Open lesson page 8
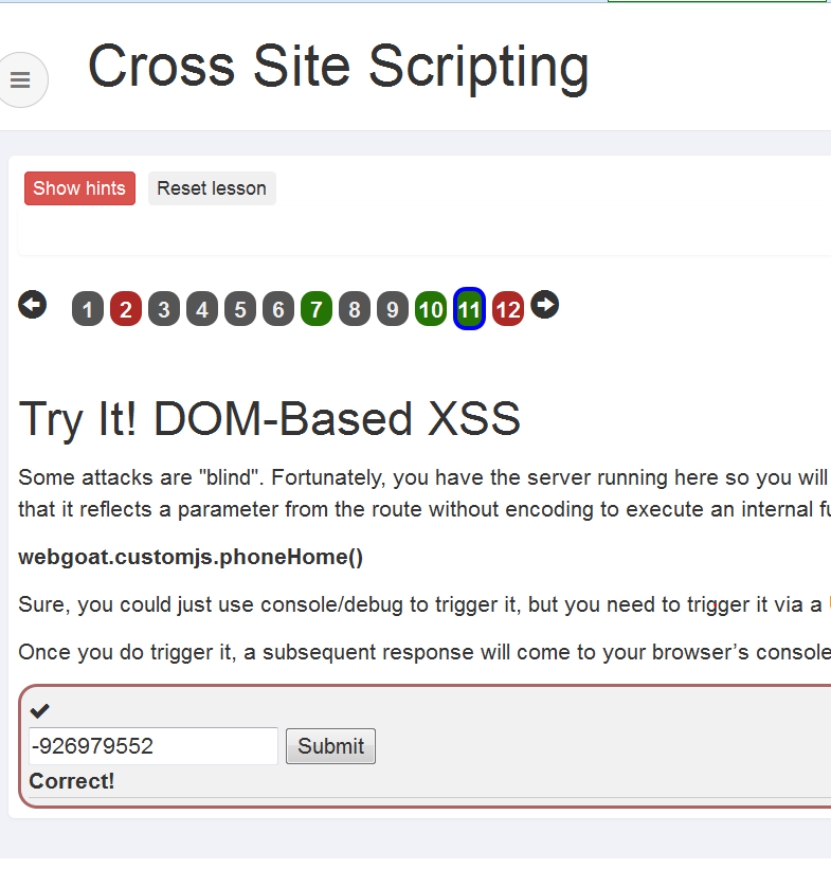The height and width of the screenshot is (869, 831). (355, 309)
